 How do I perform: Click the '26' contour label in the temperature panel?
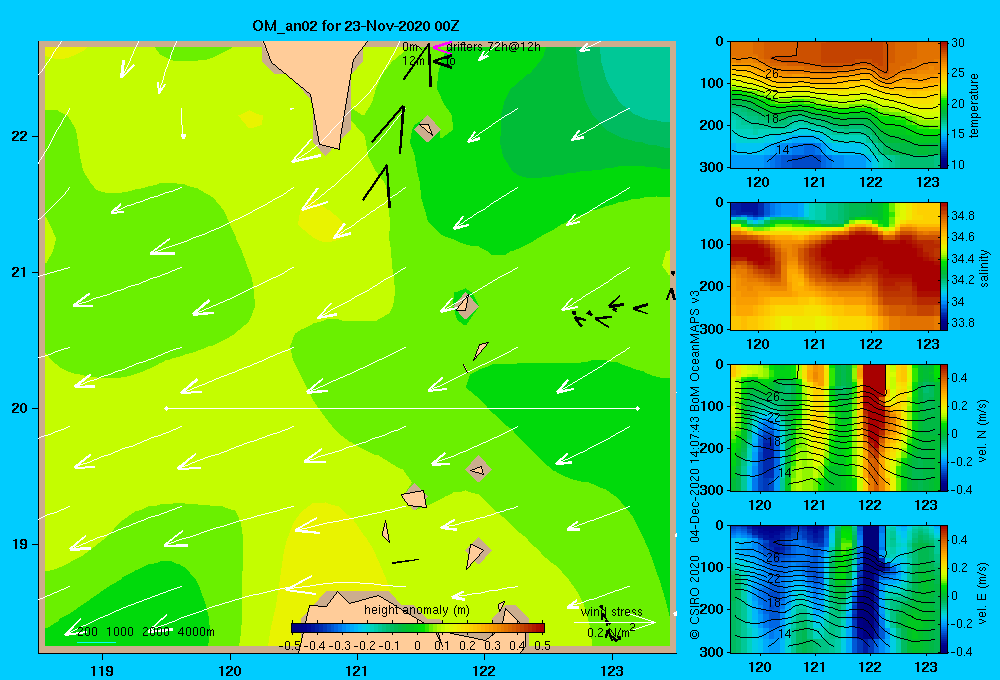point(772,74)
